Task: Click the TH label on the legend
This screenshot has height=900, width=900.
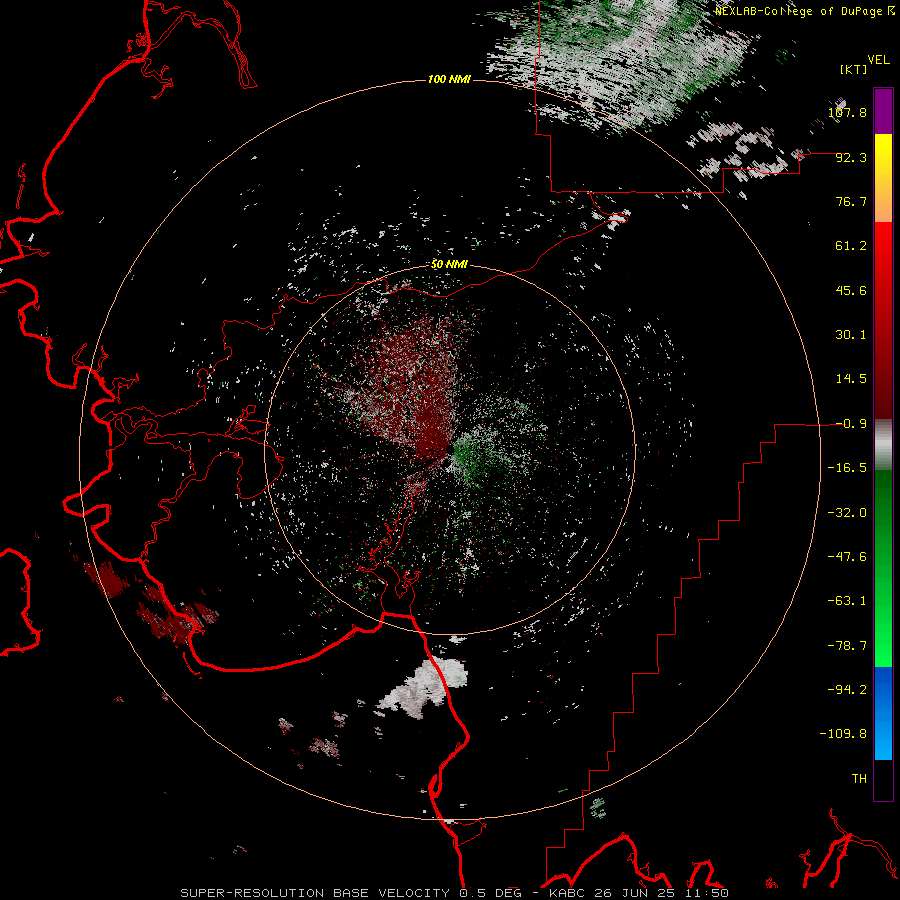Action: tap(859, 779)
